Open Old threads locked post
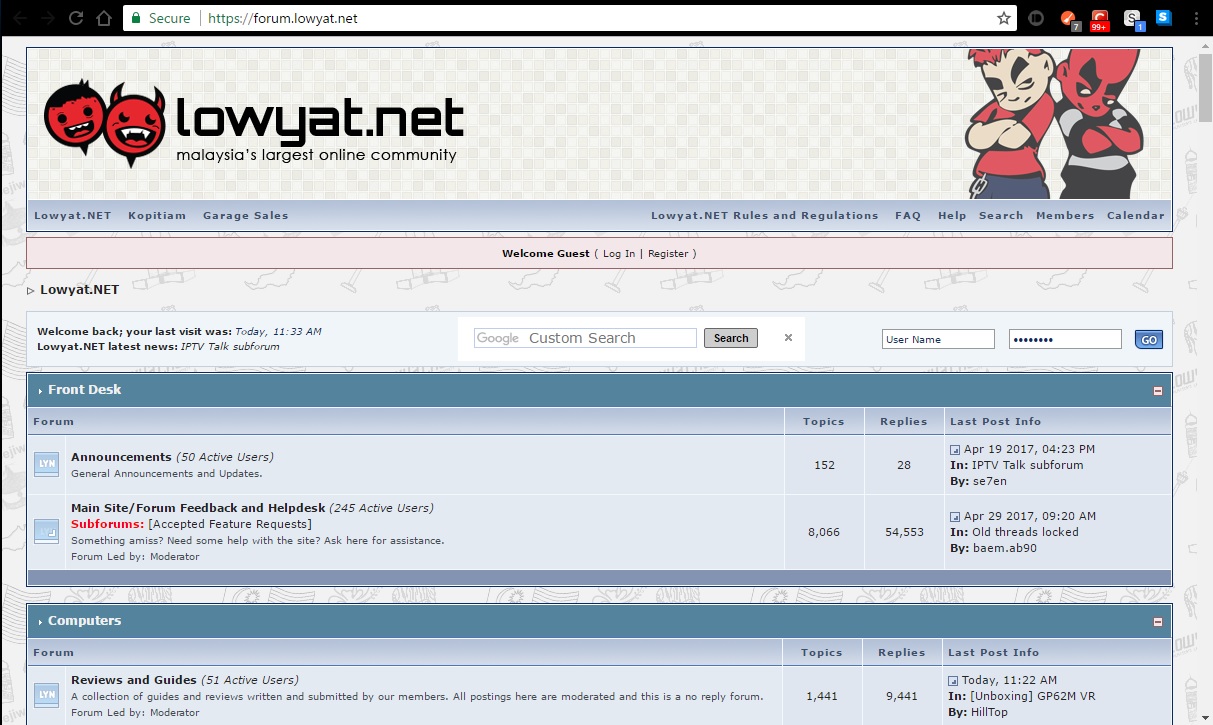This screenshot has height=725, width=1213. (1025, 532)
